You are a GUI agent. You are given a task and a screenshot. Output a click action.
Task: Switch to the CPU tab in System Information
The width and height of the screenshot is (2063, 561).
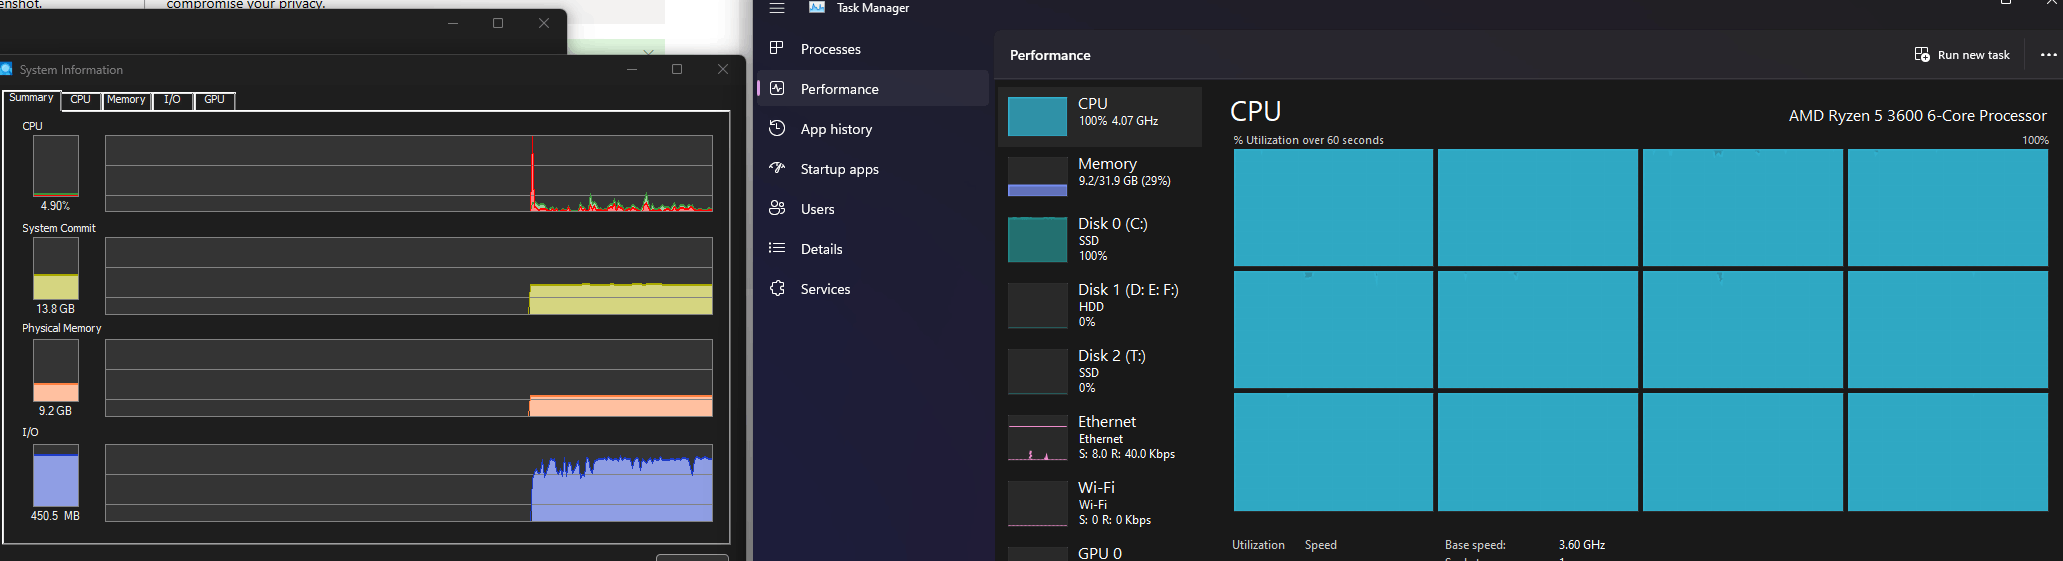[80, 100]
